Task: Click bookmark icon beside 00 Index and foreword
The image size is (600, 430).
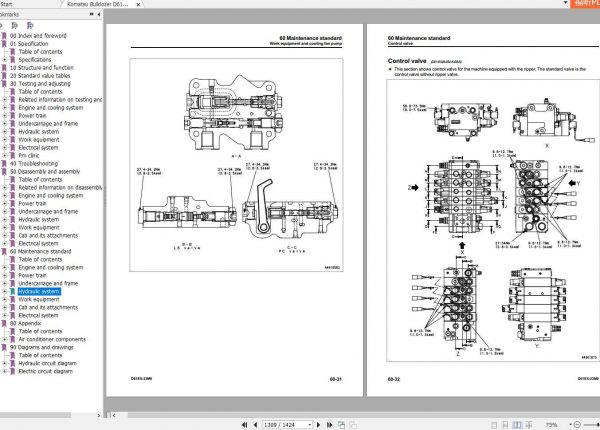Action: [4, 36]
